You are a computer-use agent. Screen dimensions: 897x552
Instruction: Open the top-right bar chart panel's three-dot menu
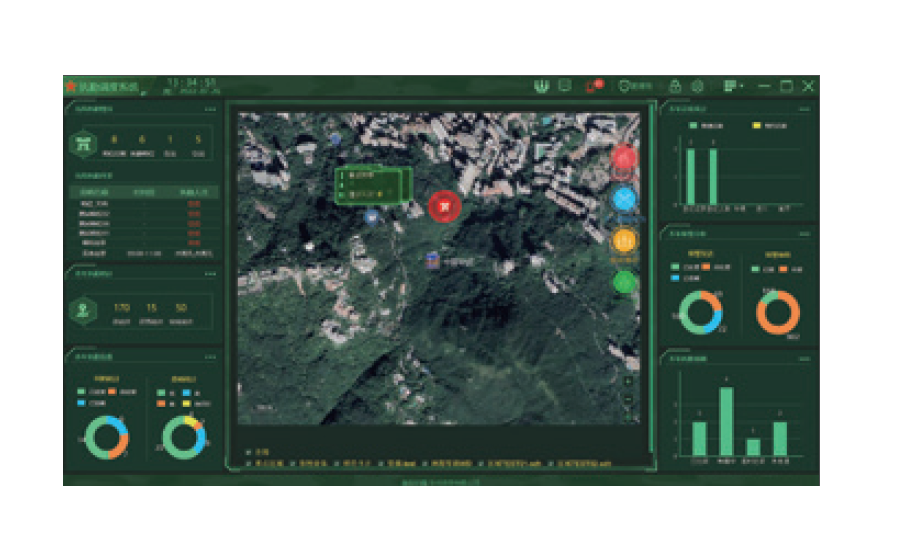[x=804, y=109]
